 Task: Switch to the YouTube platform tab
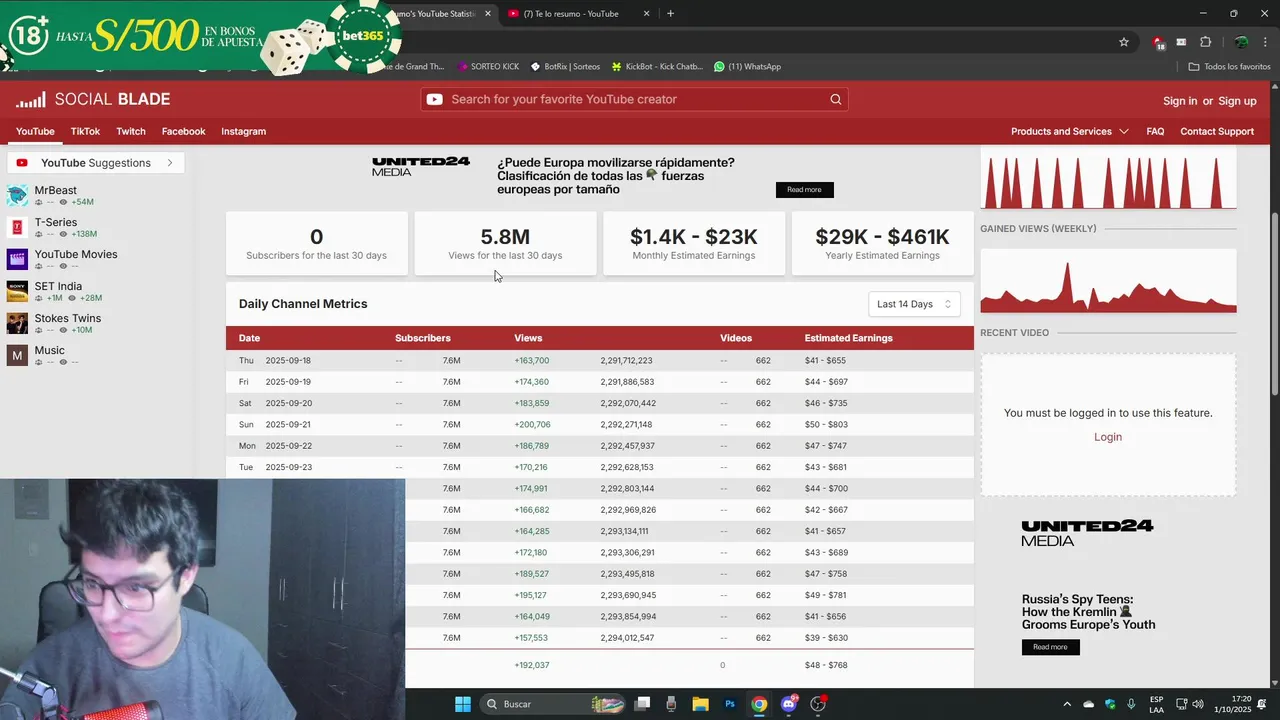35,131
